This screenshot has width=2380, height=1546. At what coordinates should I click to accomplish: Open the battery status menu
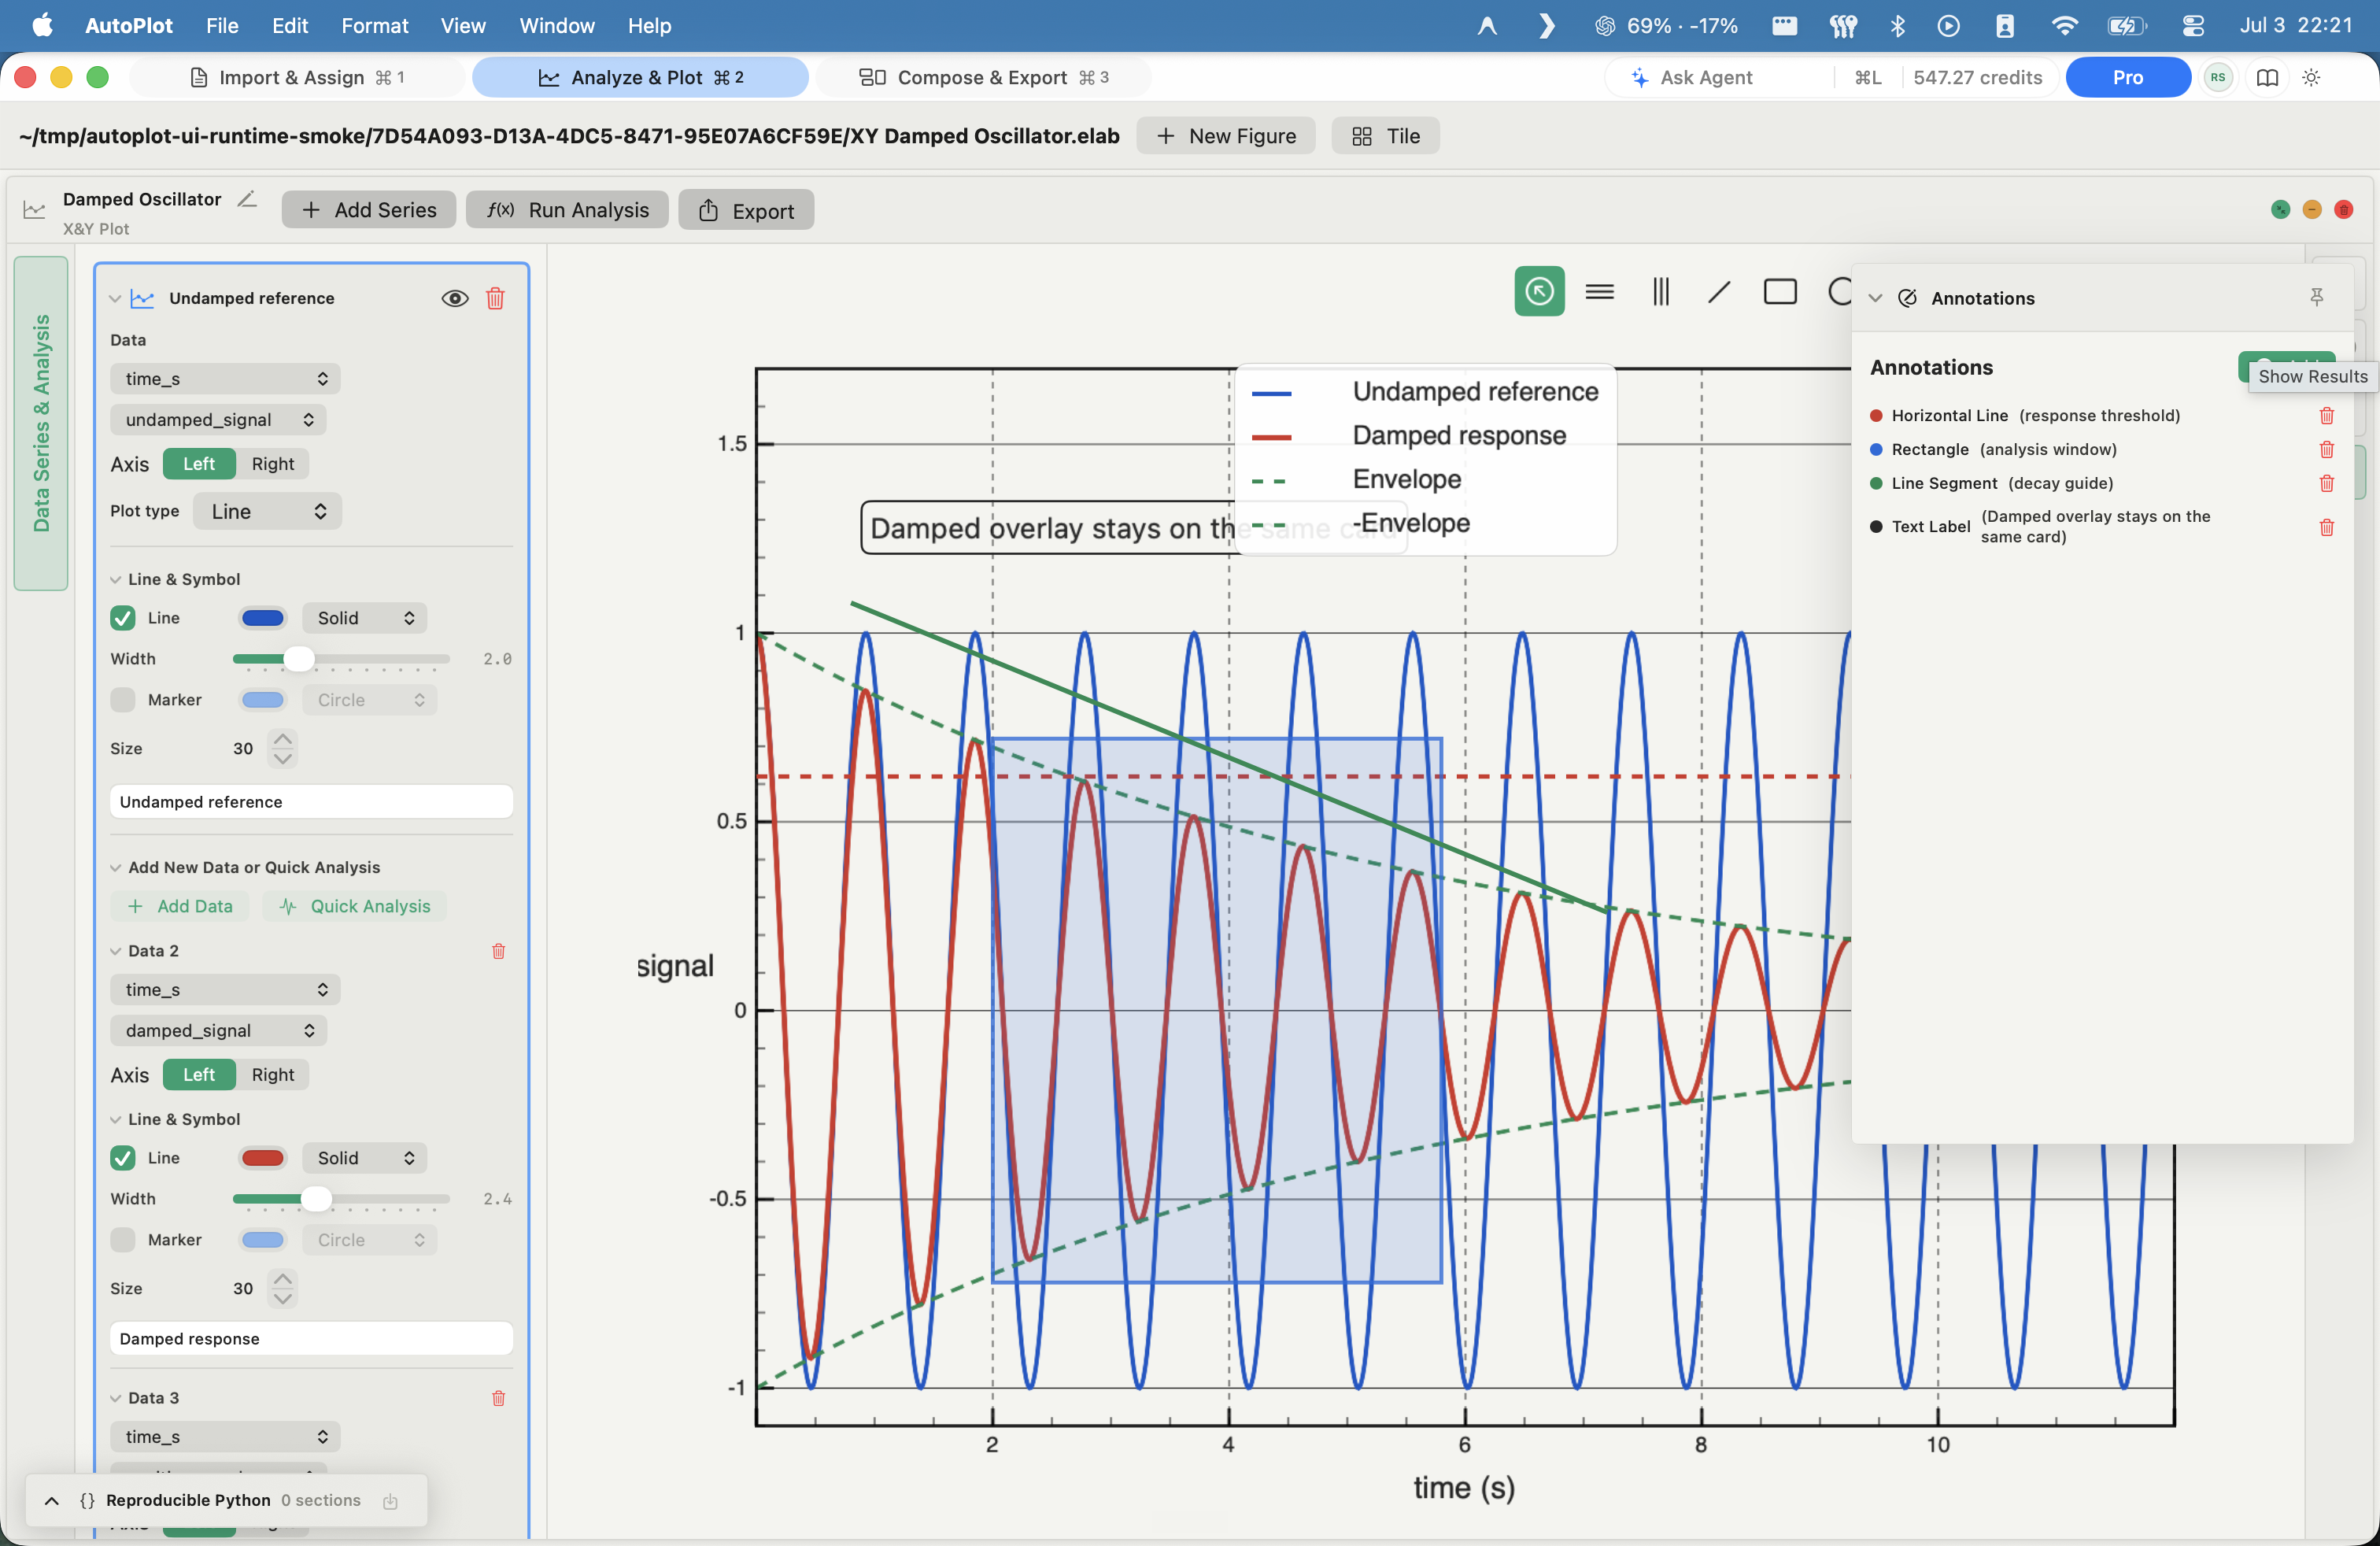click(2126, 25)
